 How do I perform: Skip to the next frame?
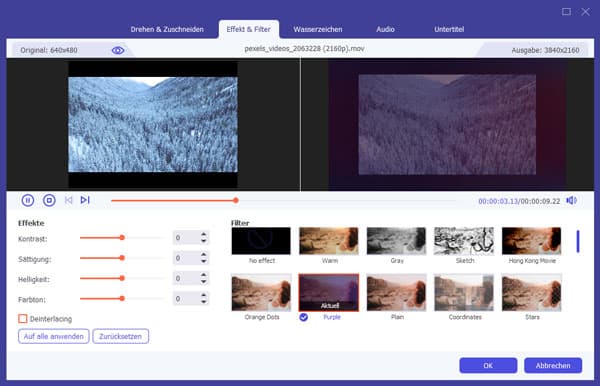coord(85,200)
